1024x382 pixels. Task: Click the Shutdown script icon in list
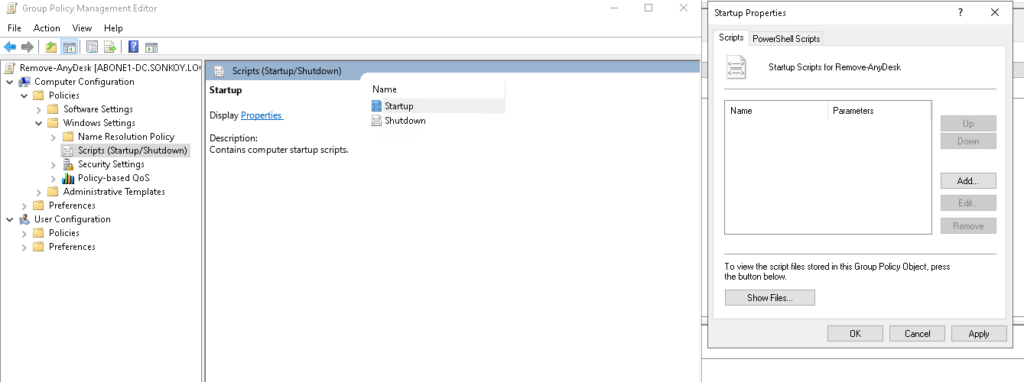click(376, 121)
